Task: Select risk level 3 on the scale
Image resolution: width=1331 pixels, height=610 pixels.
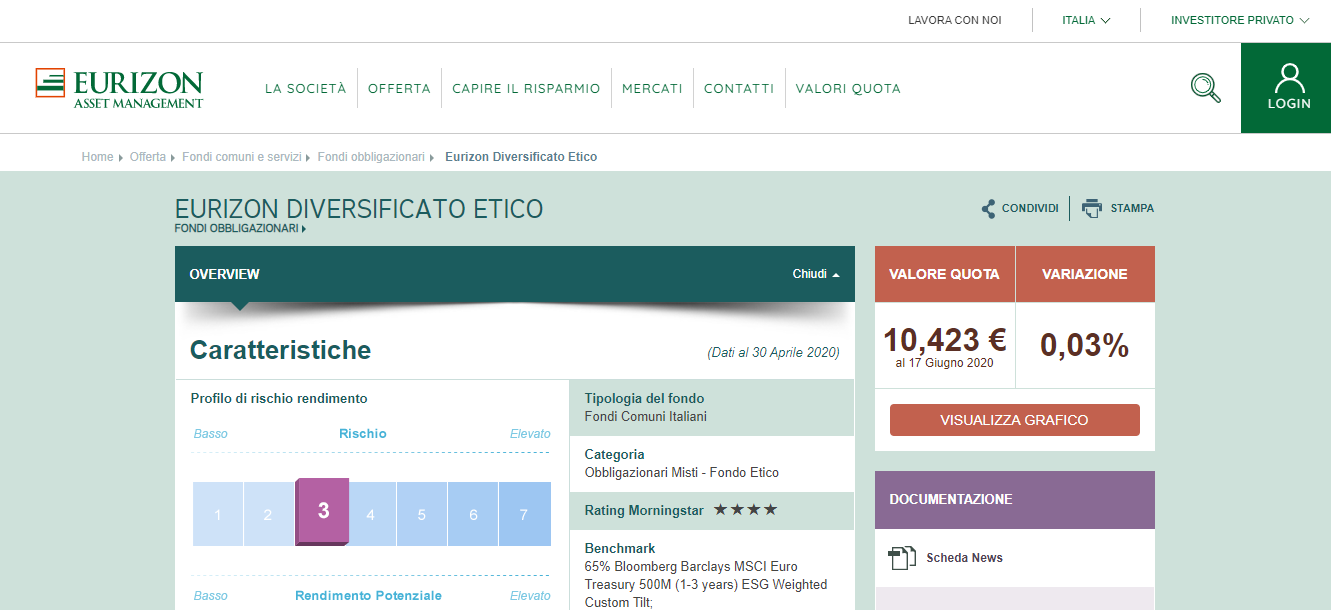Action: pyautogui.click(x=323, y=512)
